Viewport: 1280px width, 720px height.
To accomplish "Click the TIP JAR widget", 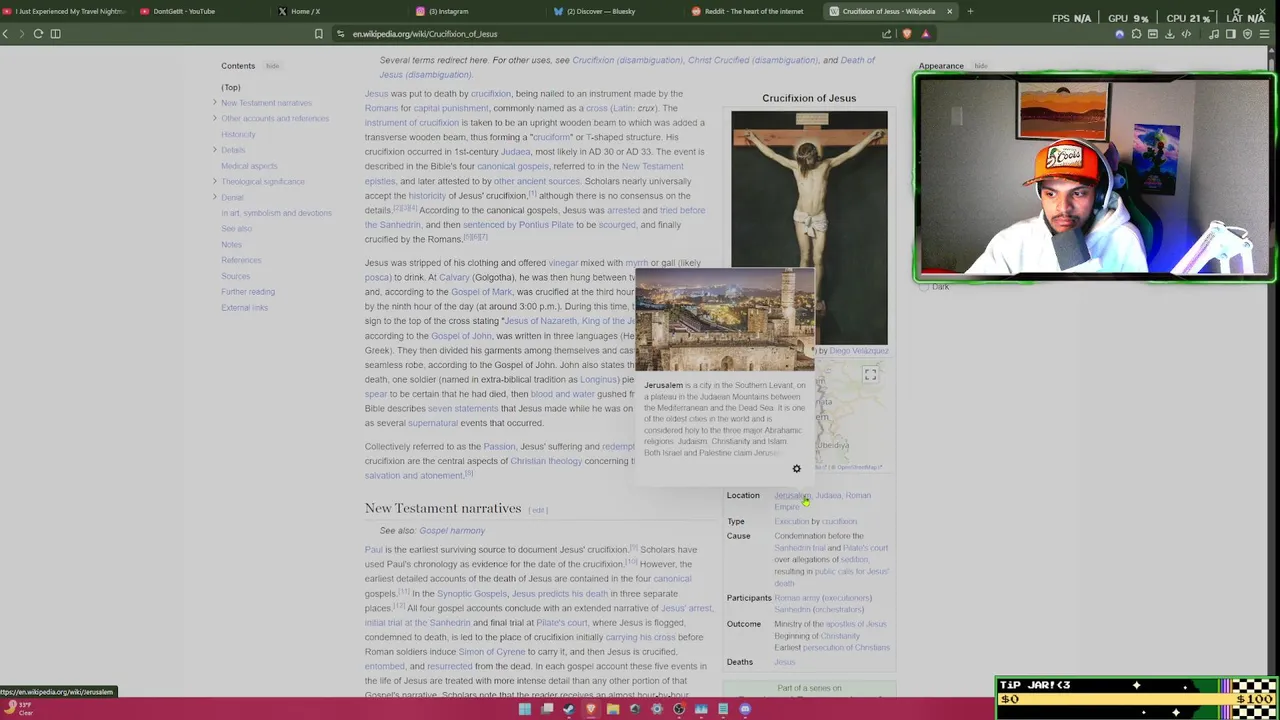I will [x=1137, y=698].
